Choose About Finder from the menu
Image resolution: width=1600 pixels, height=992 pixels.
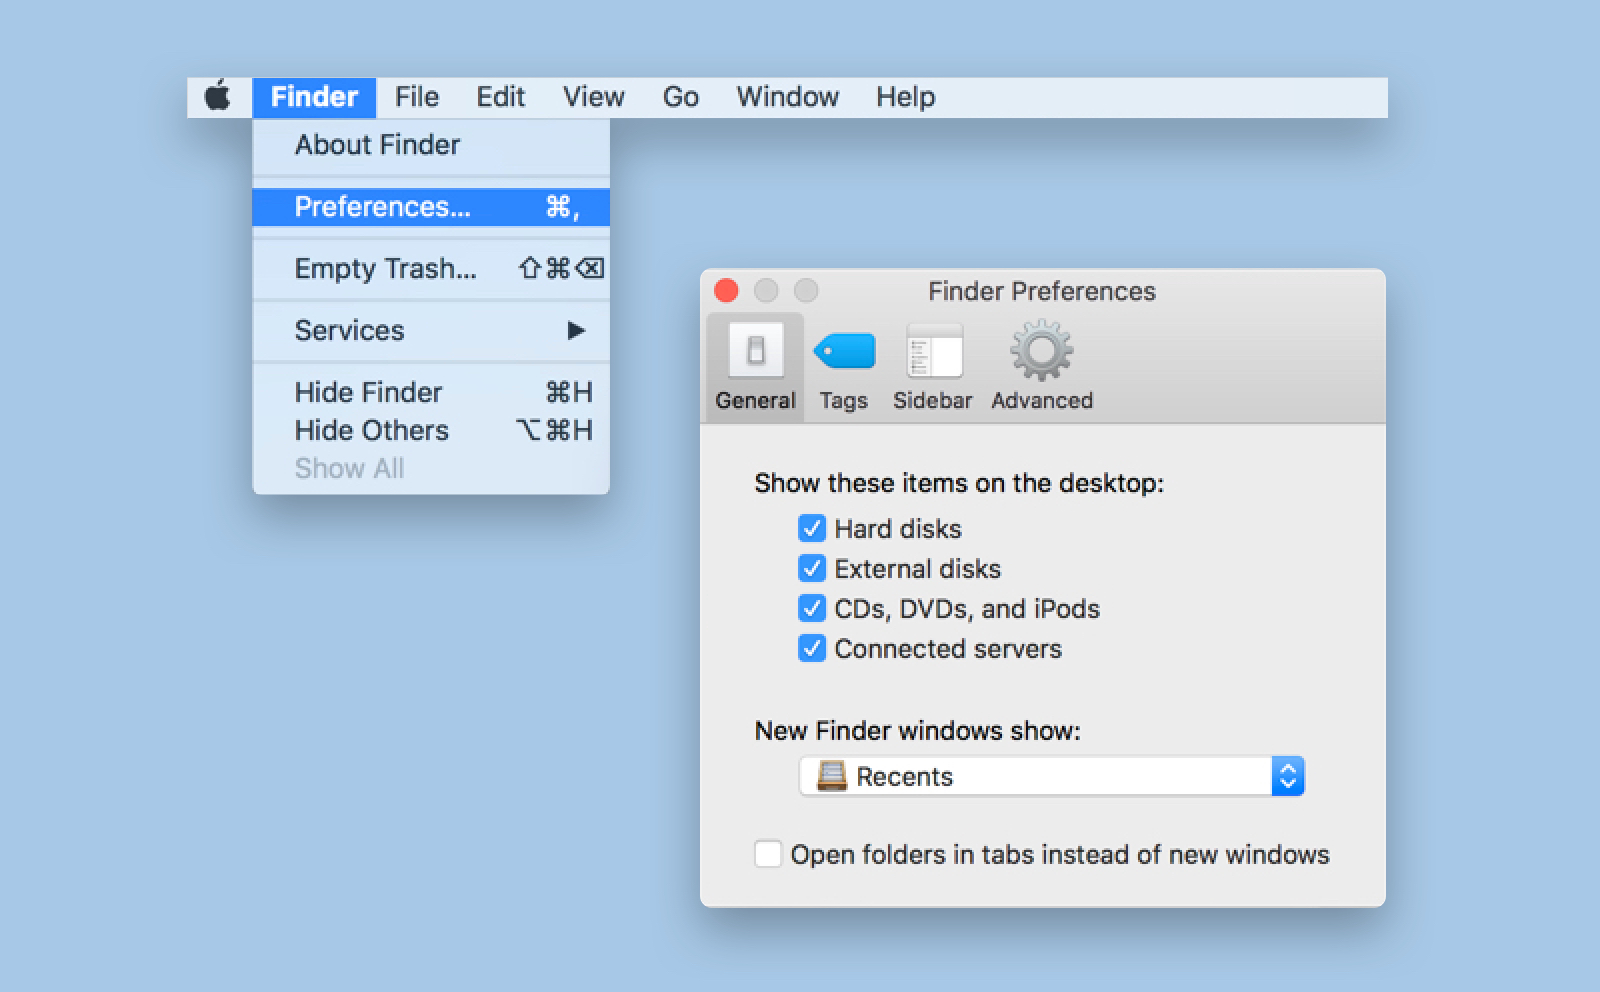pyautogui.click(x=431, y=145)
